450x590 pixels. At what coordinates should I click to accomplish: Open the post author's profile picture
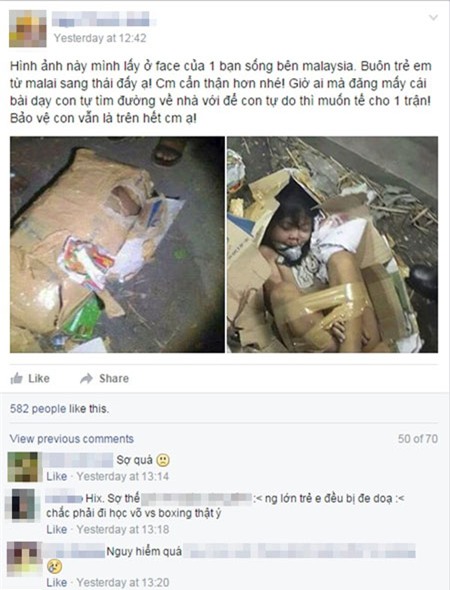pos(27,28)
